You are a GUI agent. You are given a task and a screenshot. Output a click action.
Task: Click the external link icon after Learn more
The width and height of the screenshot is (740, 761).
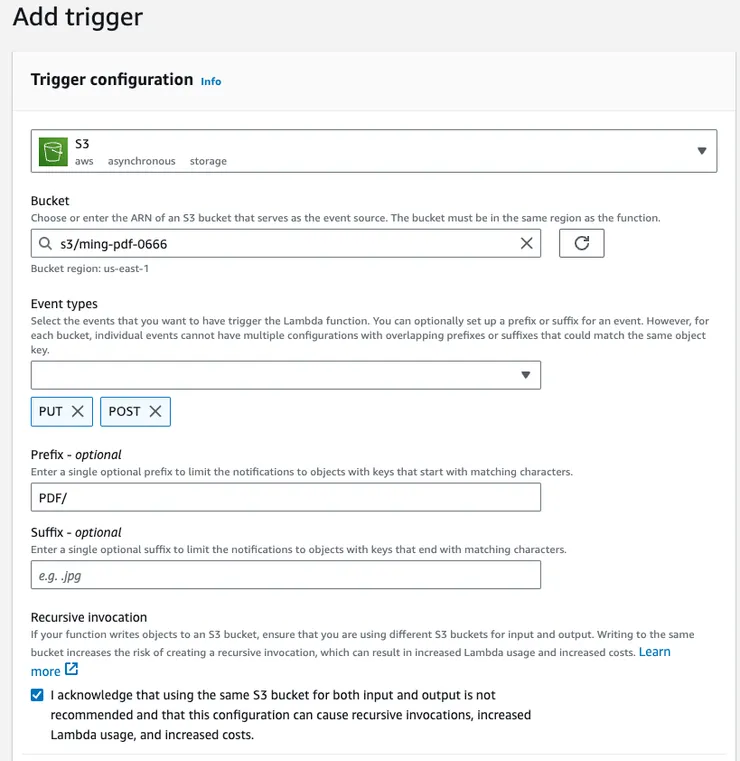coord(71,670)
